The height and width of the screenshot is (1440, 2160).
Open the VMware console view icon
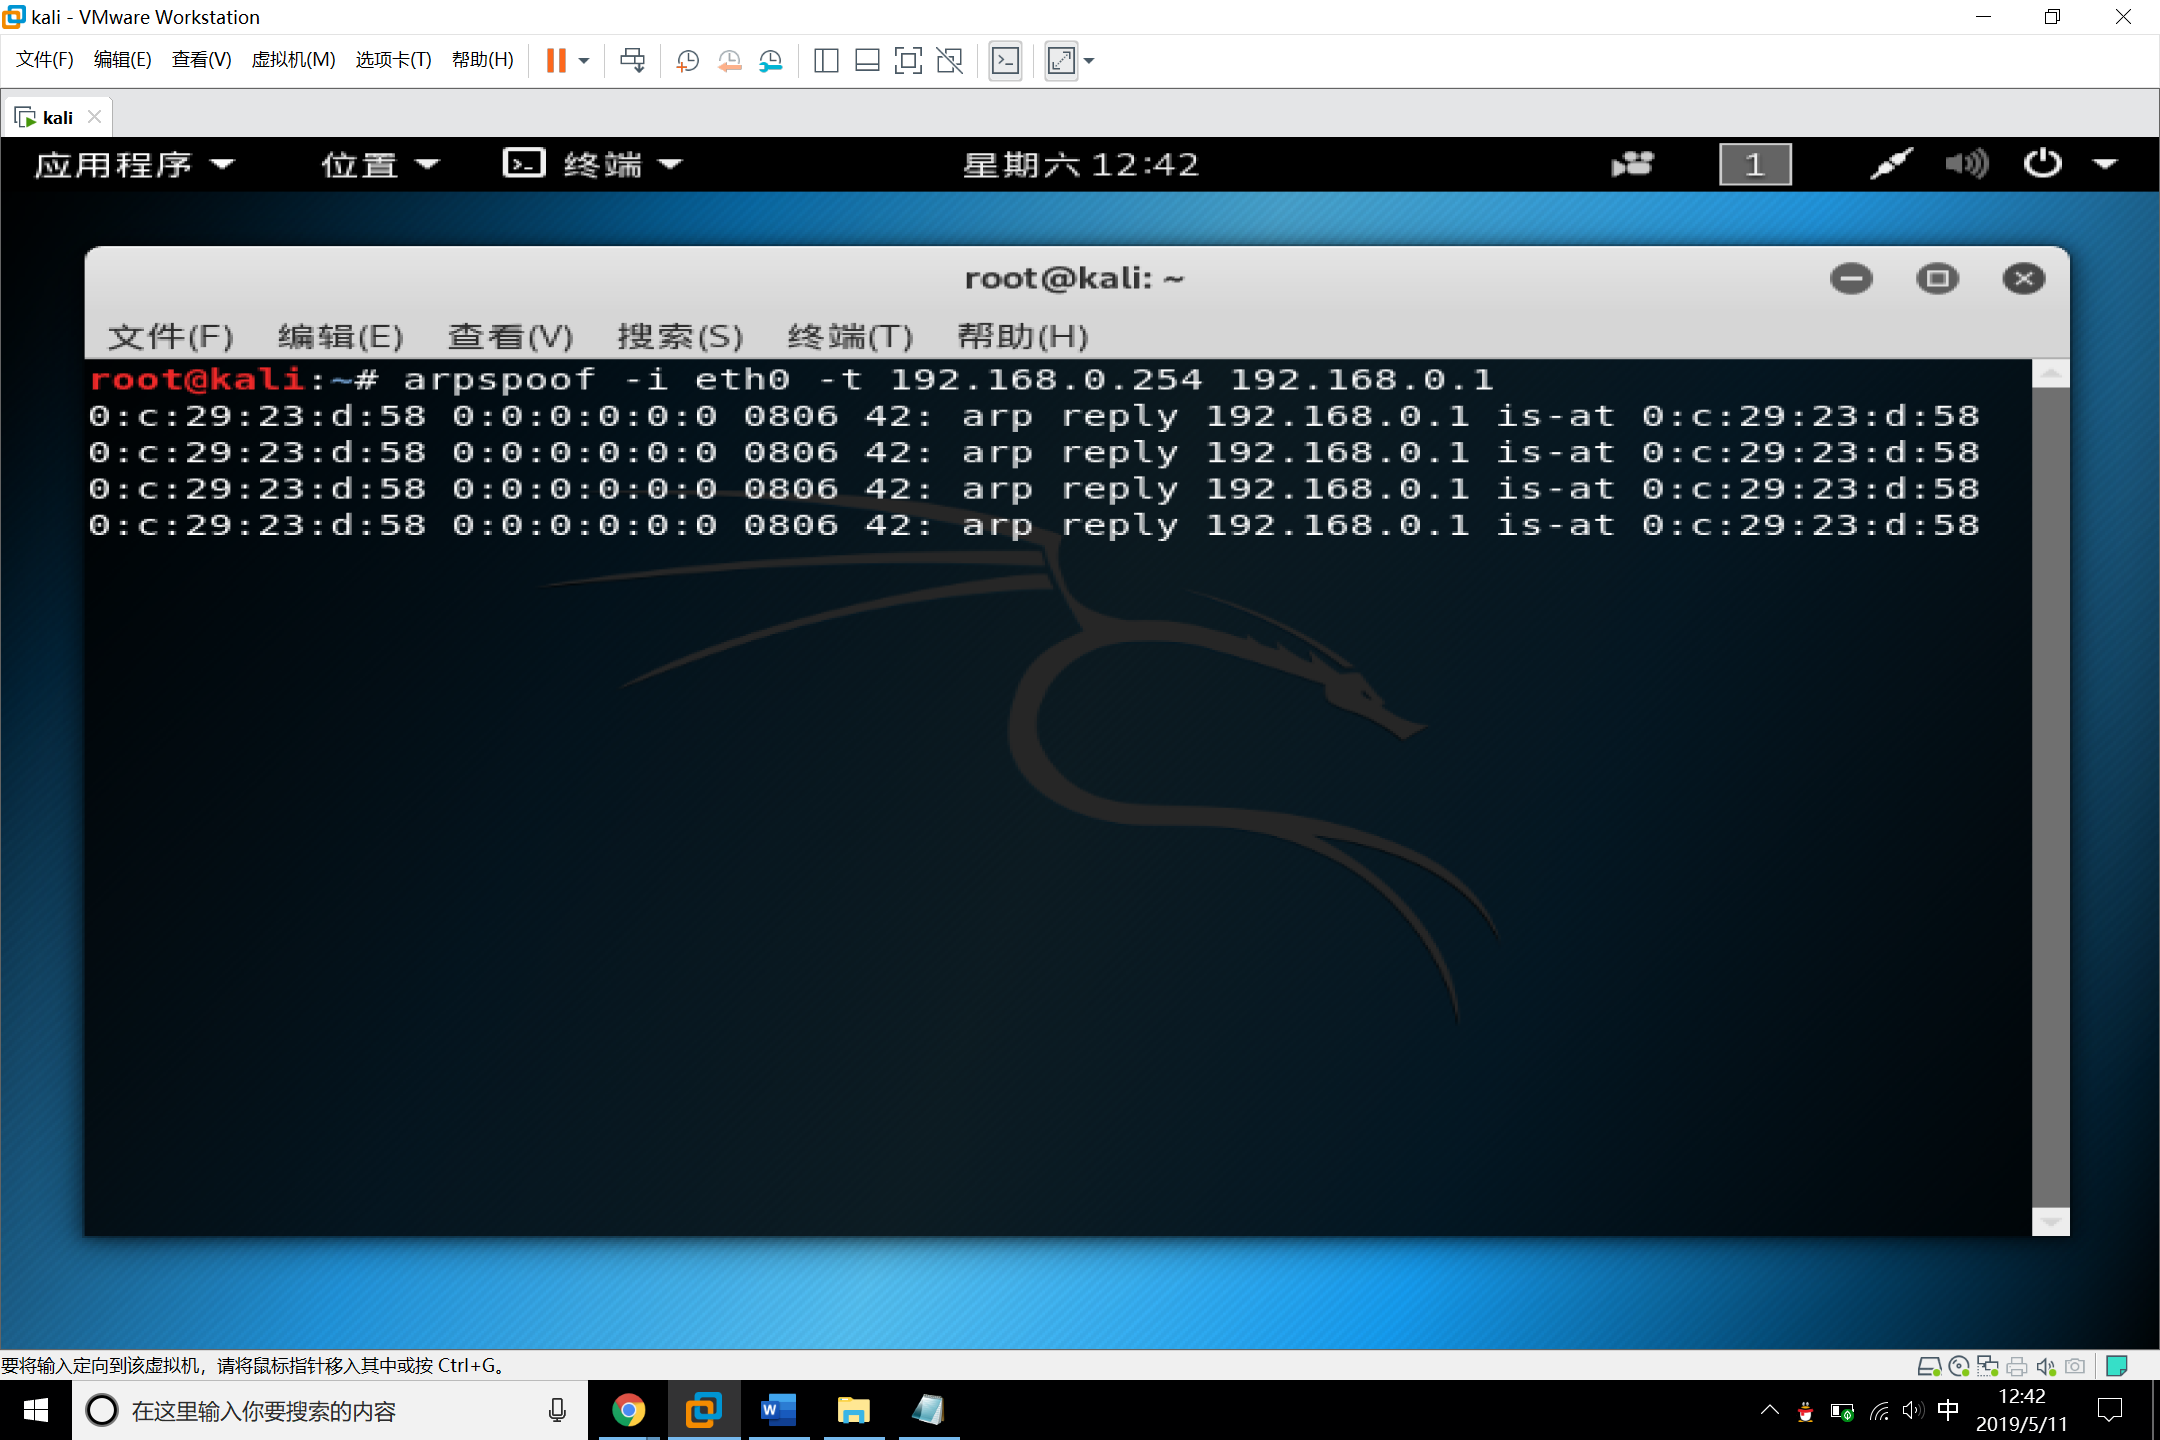(x=1005, y=61)
